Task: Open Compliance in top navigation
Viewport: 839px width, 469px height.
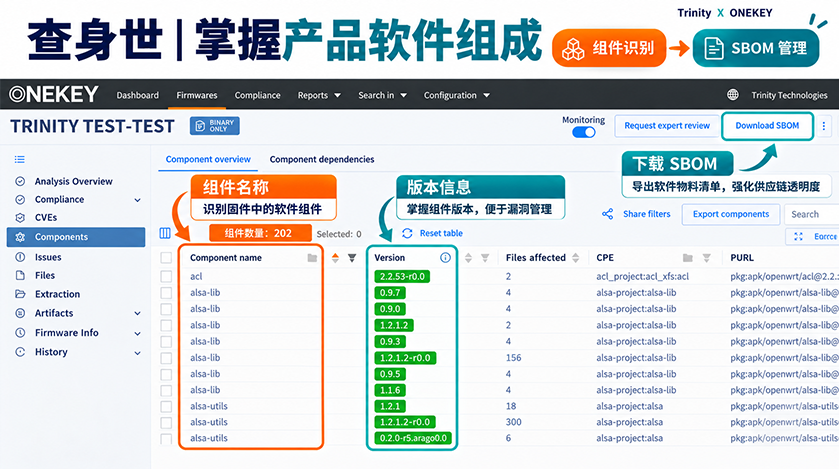Action: (x=257, y=95)
